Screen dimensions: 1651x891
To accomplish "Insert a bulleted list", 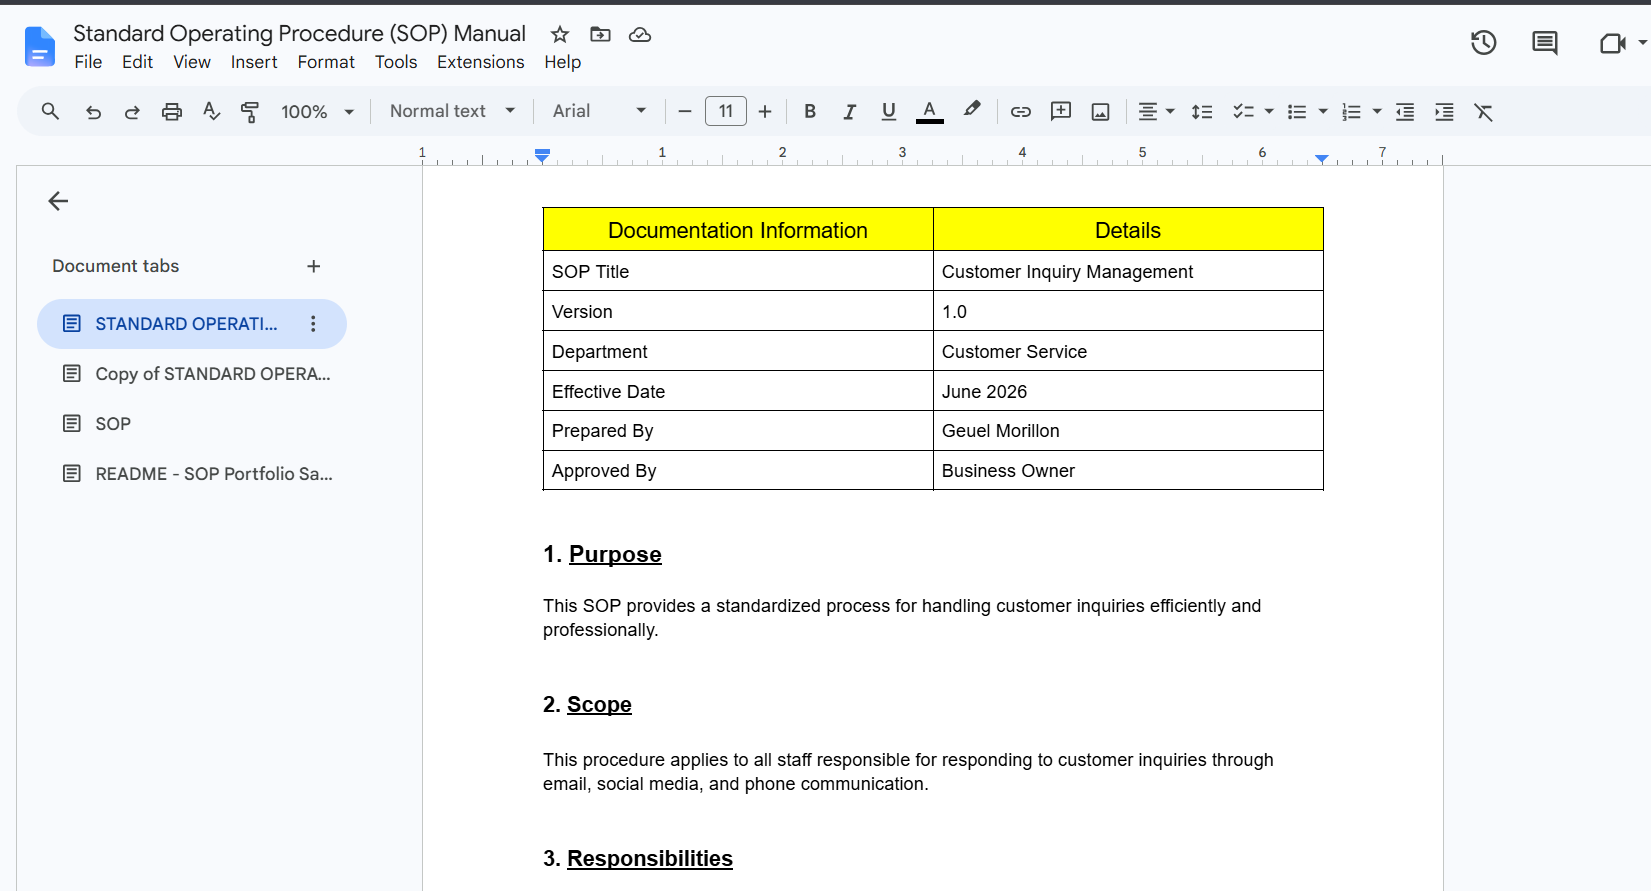I will (x=1297, y=112).
